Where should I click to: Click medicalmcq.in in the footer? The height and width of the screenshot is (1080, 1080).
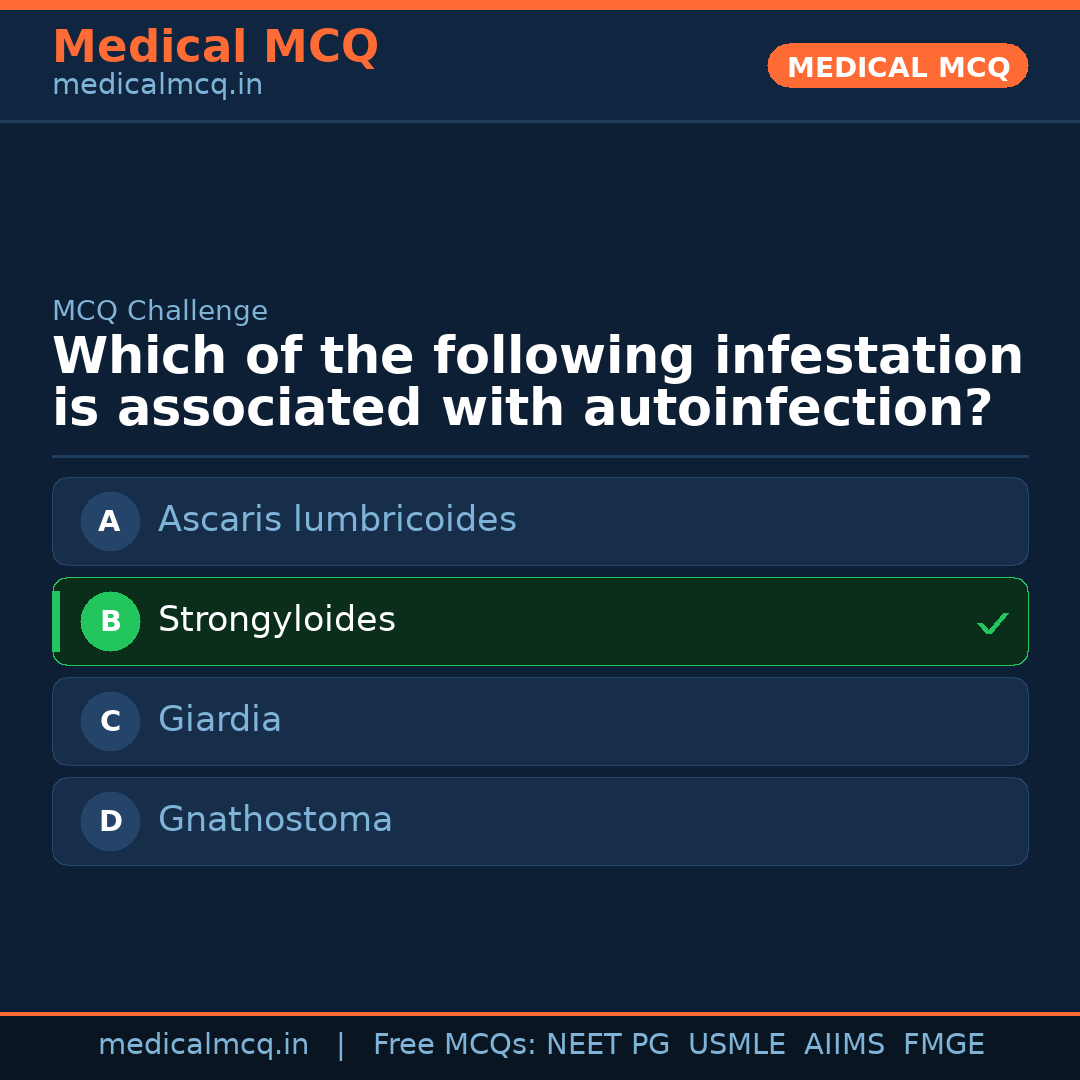pyautogui.click(x=204, y=1044)
